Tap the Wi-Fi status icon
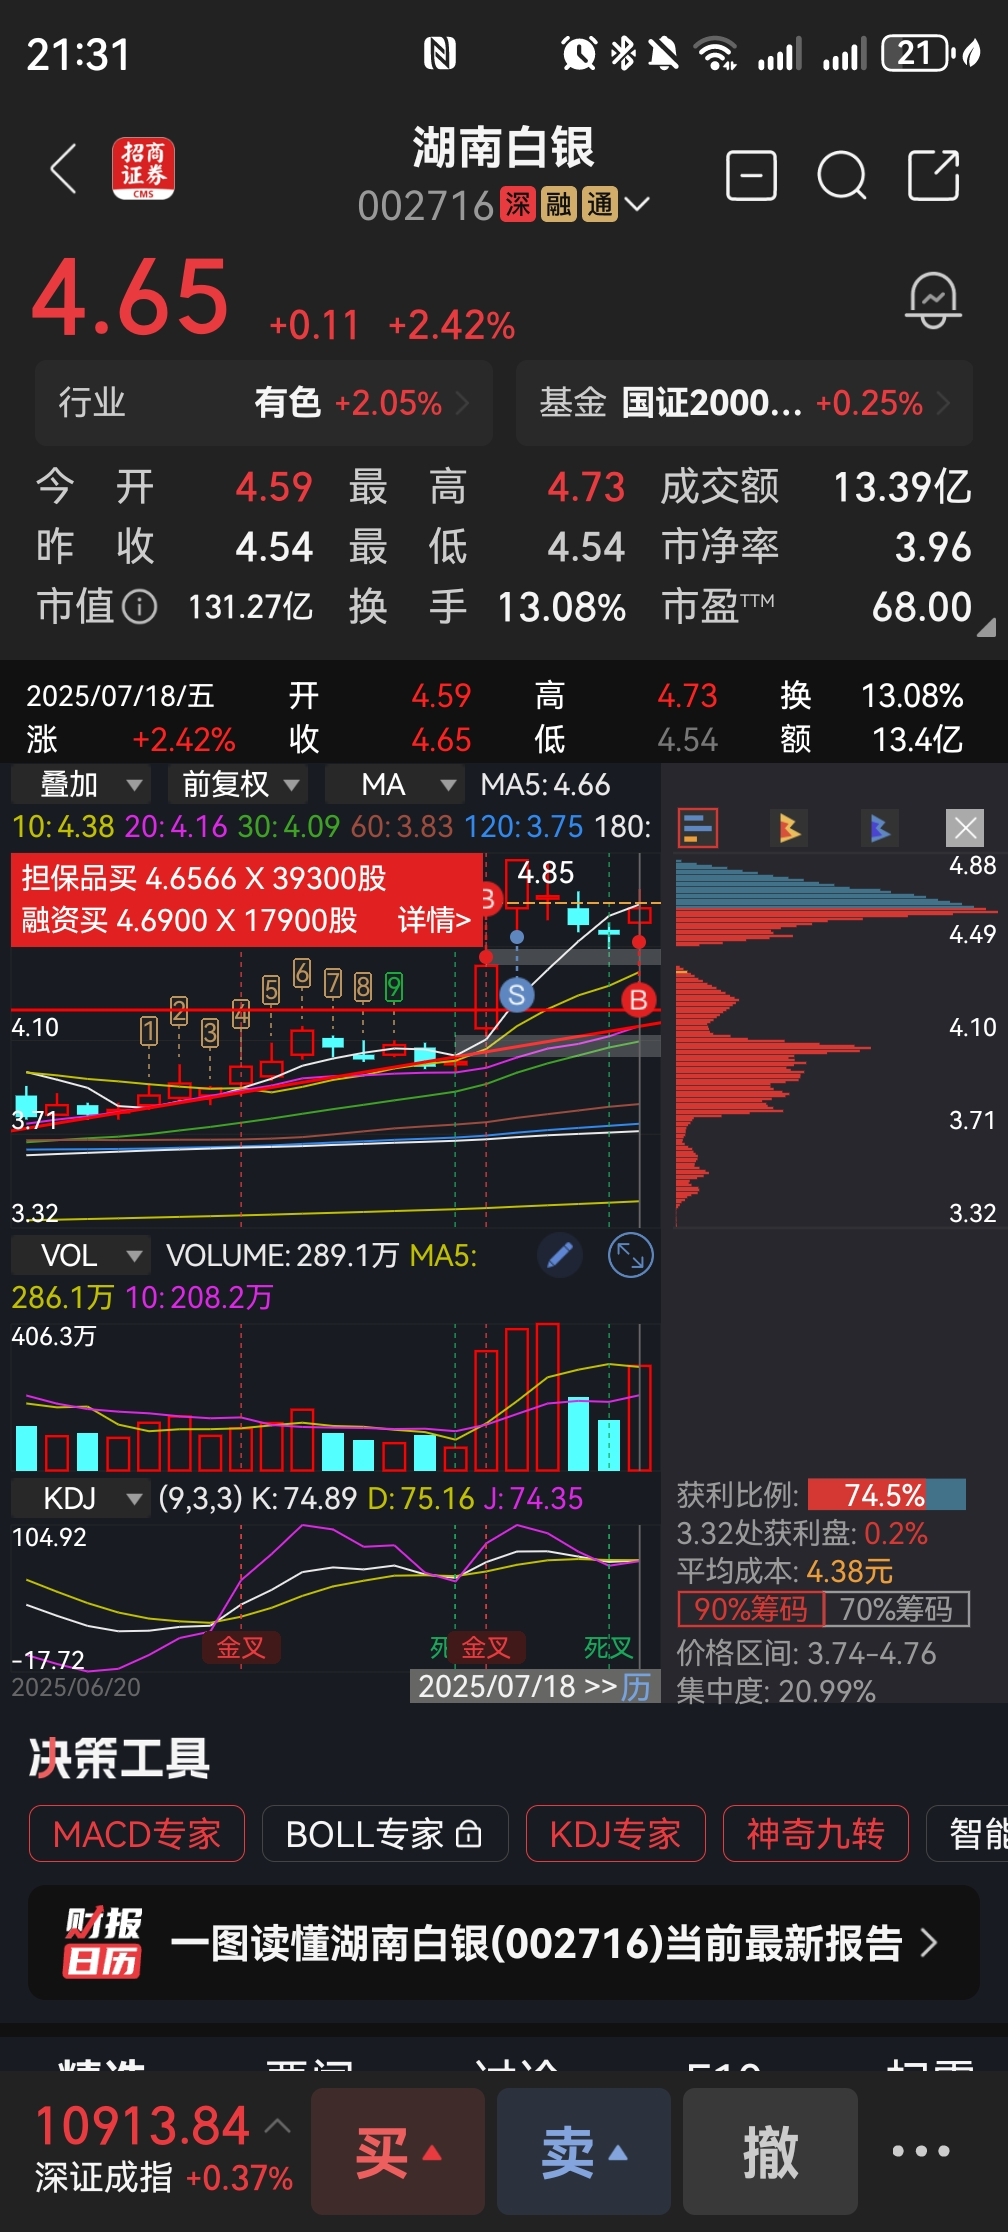This screenshot has height=2232, width=1008. click(x=716, y=53)
